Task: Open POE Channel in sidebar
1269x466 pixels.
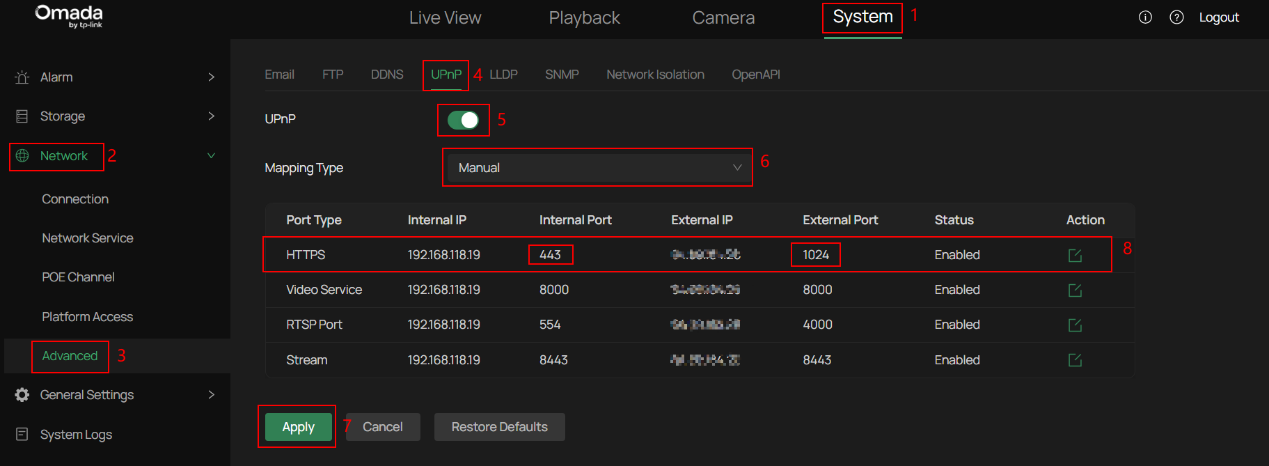Action: [78, 277]
